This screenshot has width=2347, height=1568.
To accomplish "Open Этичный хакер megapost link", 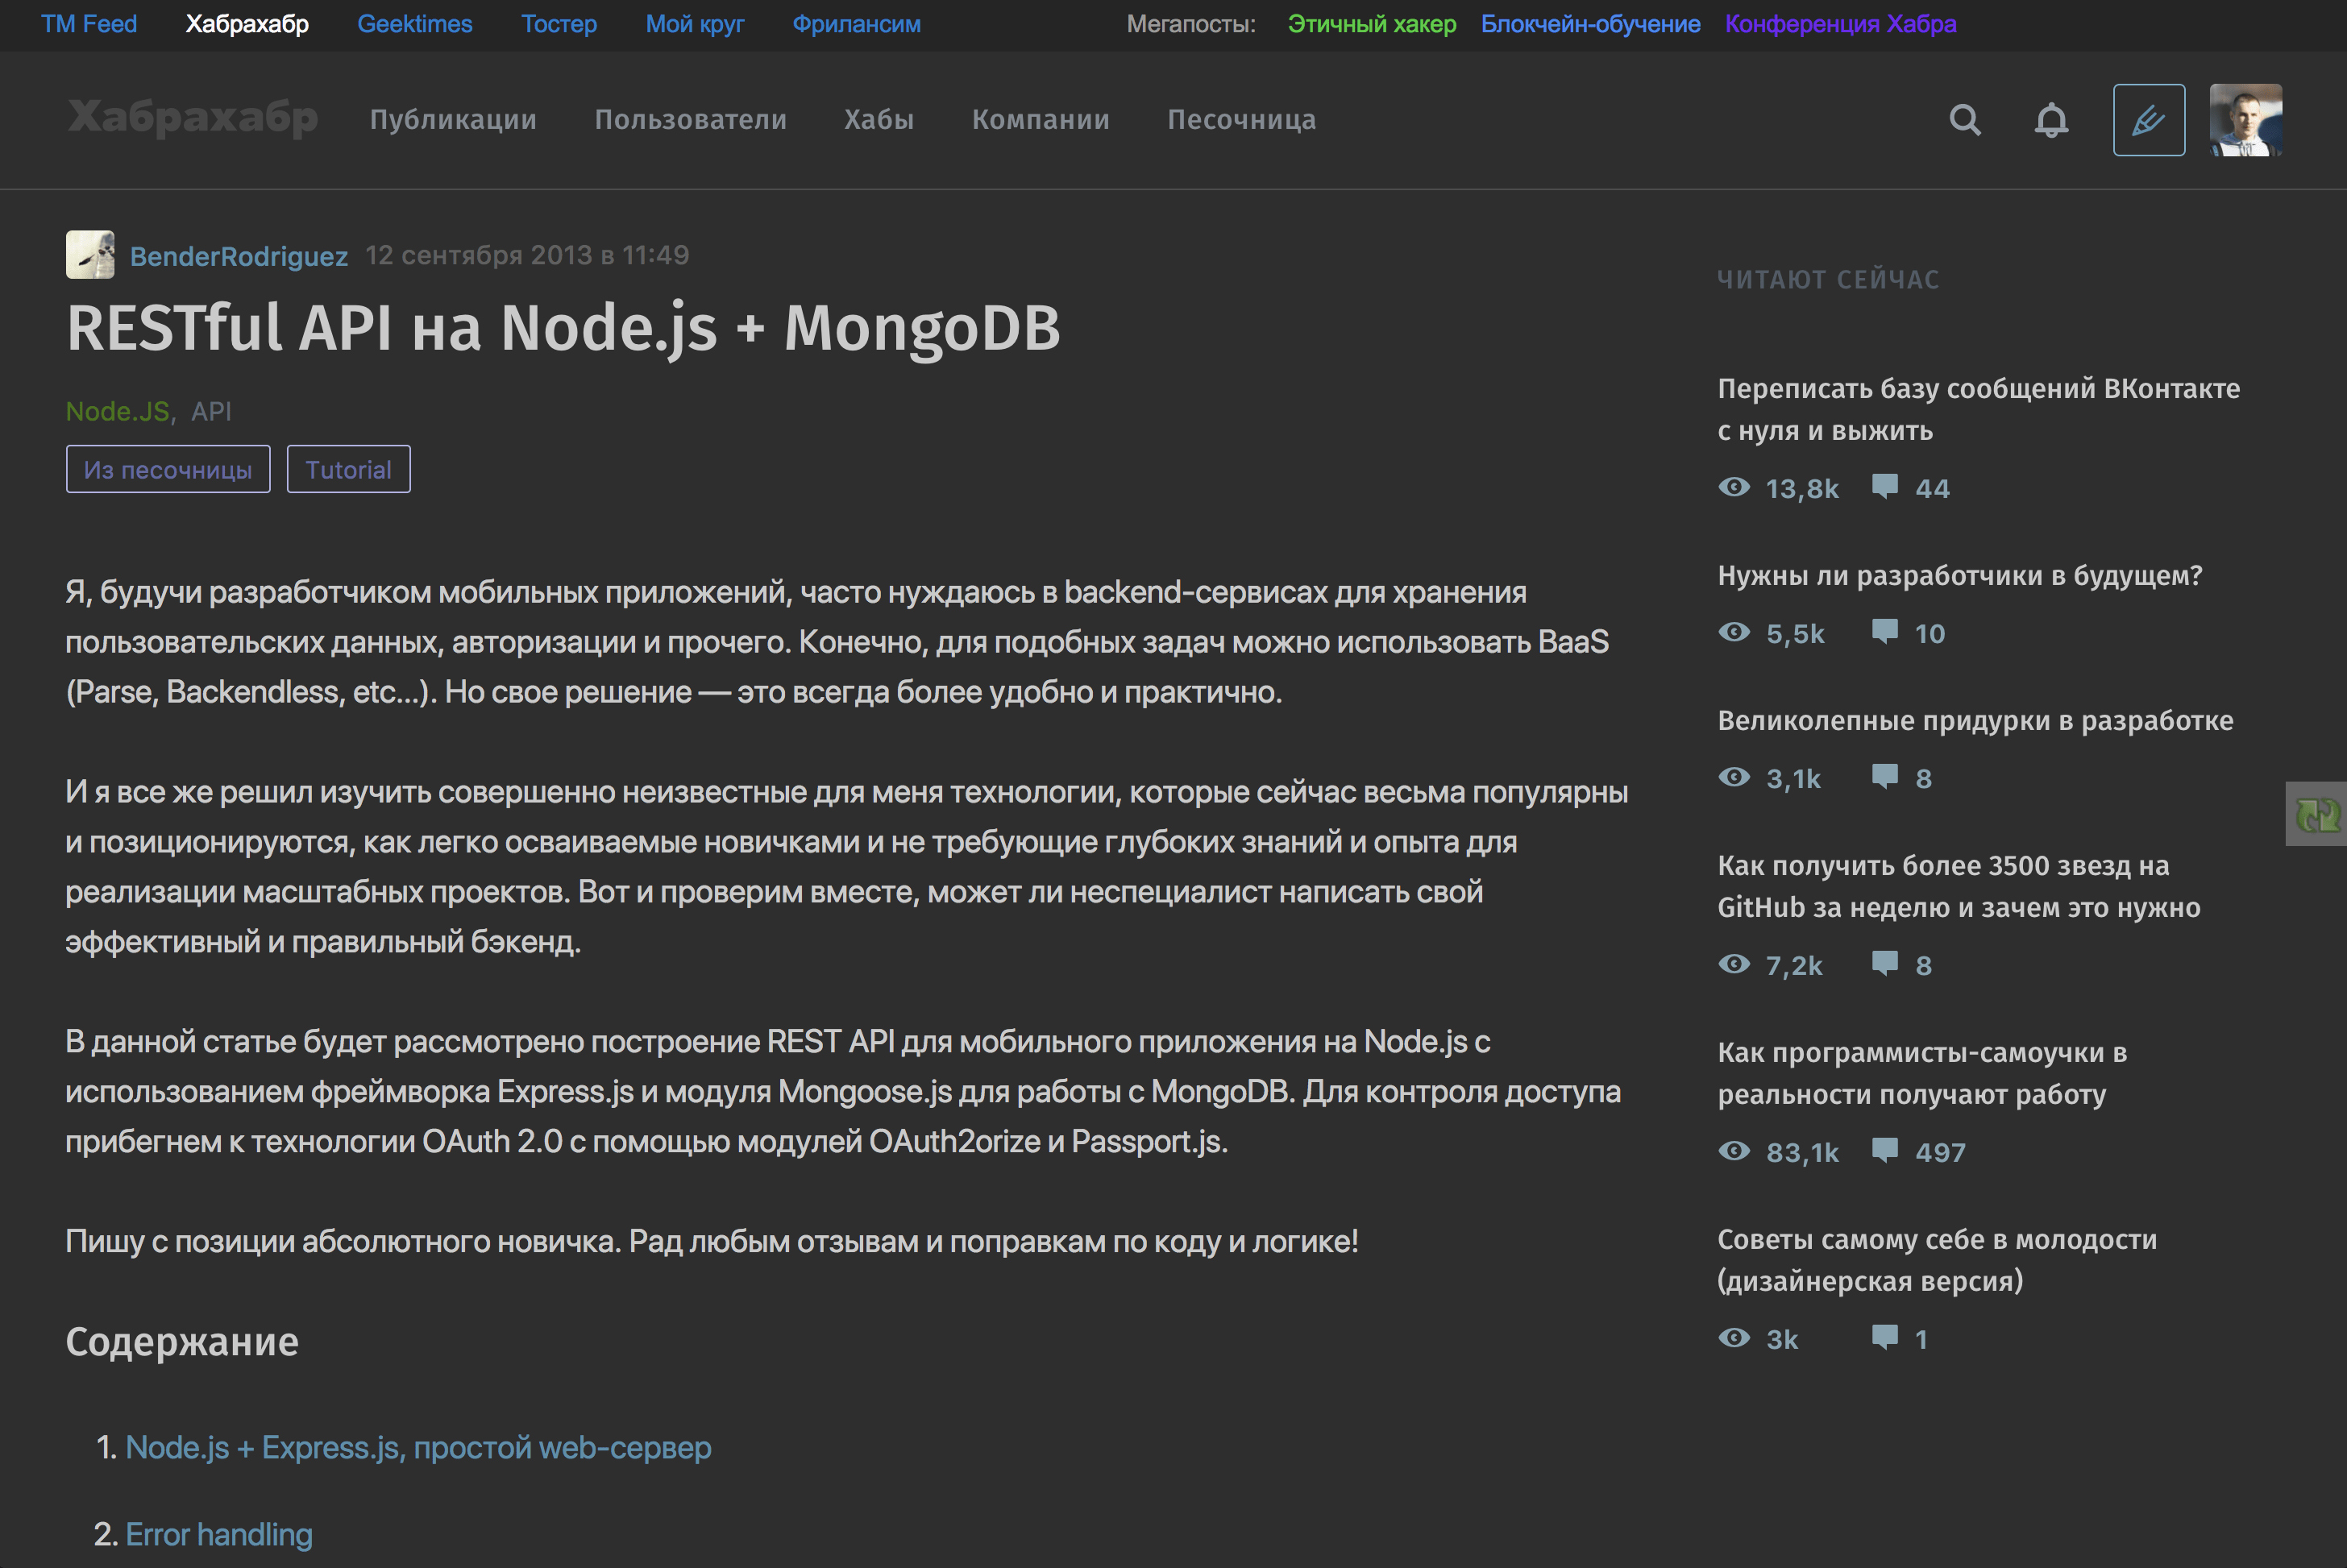I will tap(1371, 24).
